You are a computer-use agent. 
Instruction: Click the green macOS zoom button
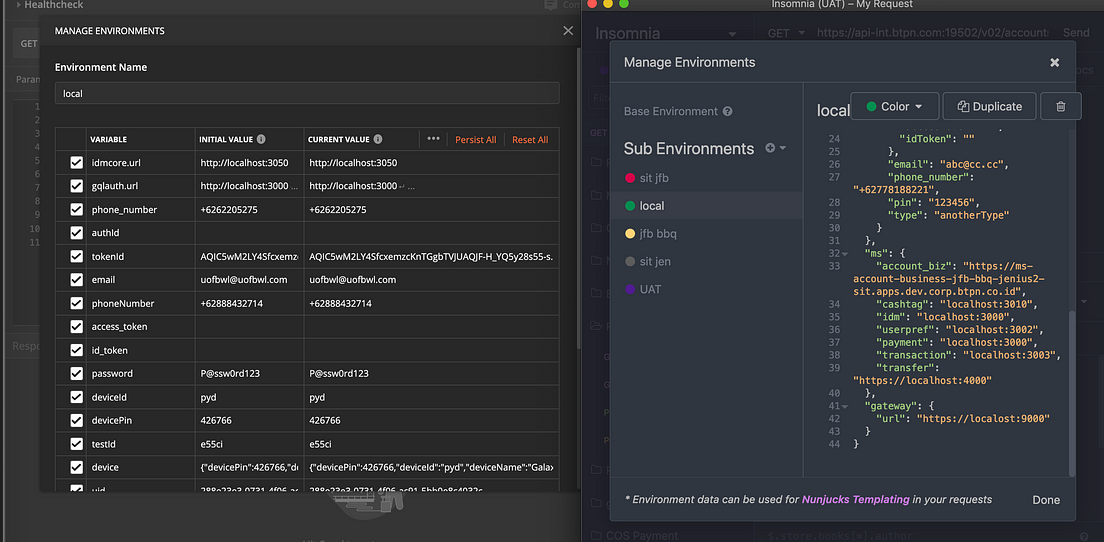pos(623,4)
